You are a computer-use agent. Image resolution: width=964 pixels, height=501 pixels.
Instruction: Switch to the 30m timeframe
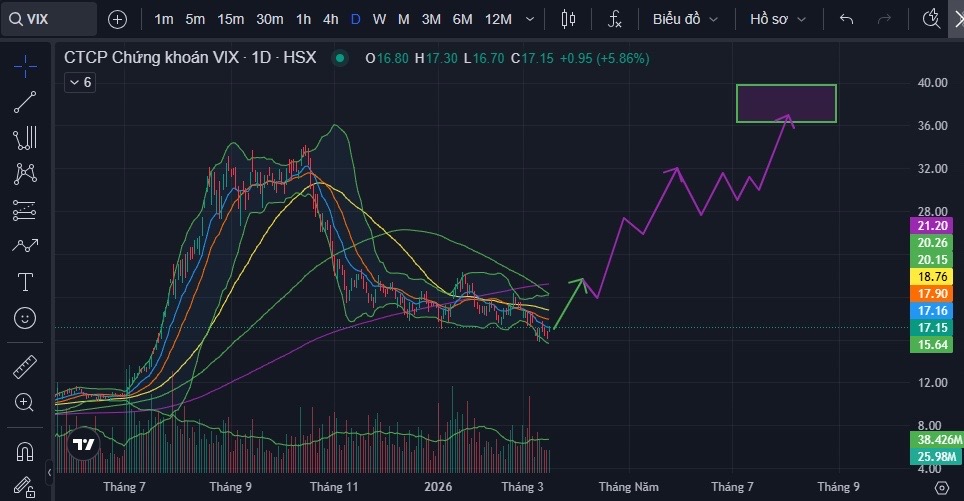[x=269, y=20]
